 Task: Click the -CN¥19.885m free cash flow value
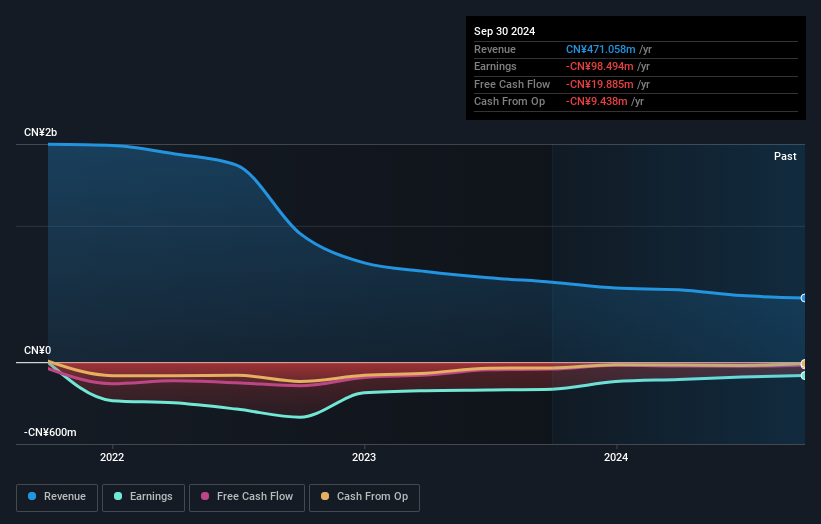[x=599, y=84]
